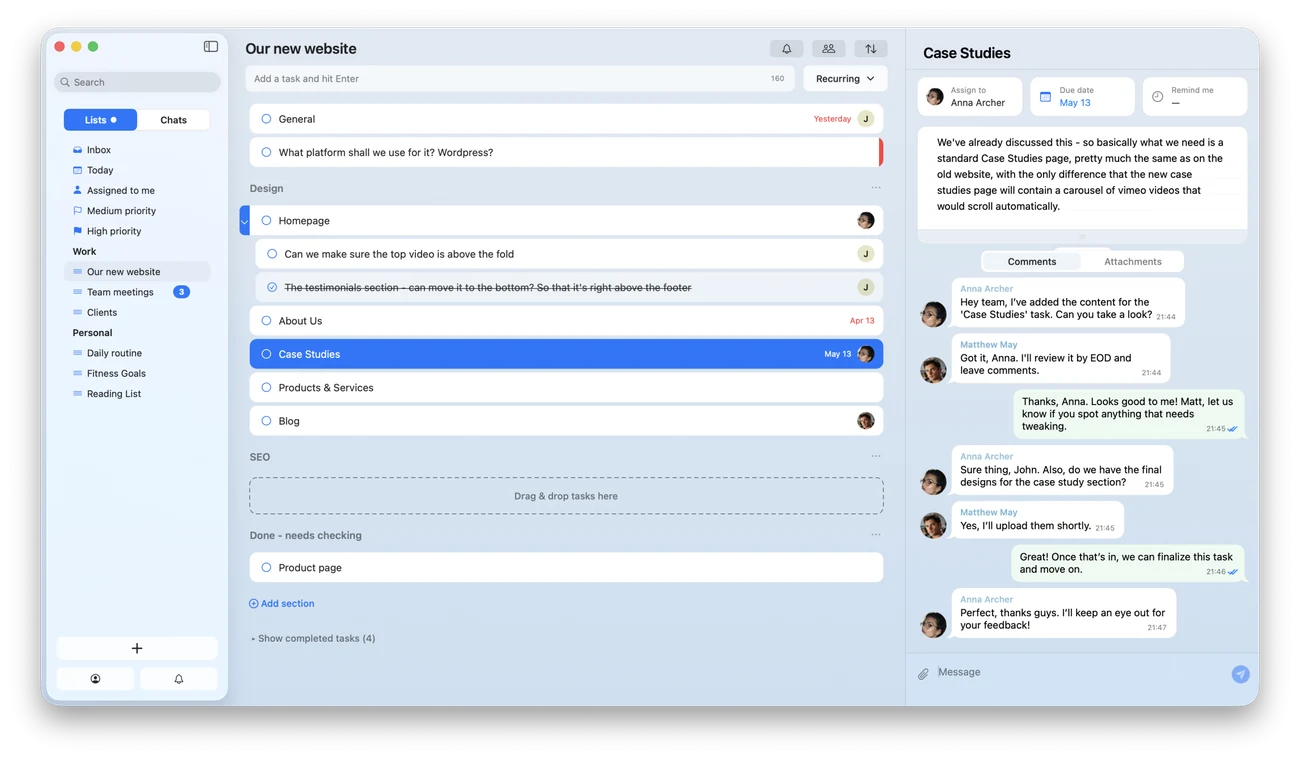The image size is (1300, 760).
Task: Open SEO section options ellipsis
Action: [876, 456]
